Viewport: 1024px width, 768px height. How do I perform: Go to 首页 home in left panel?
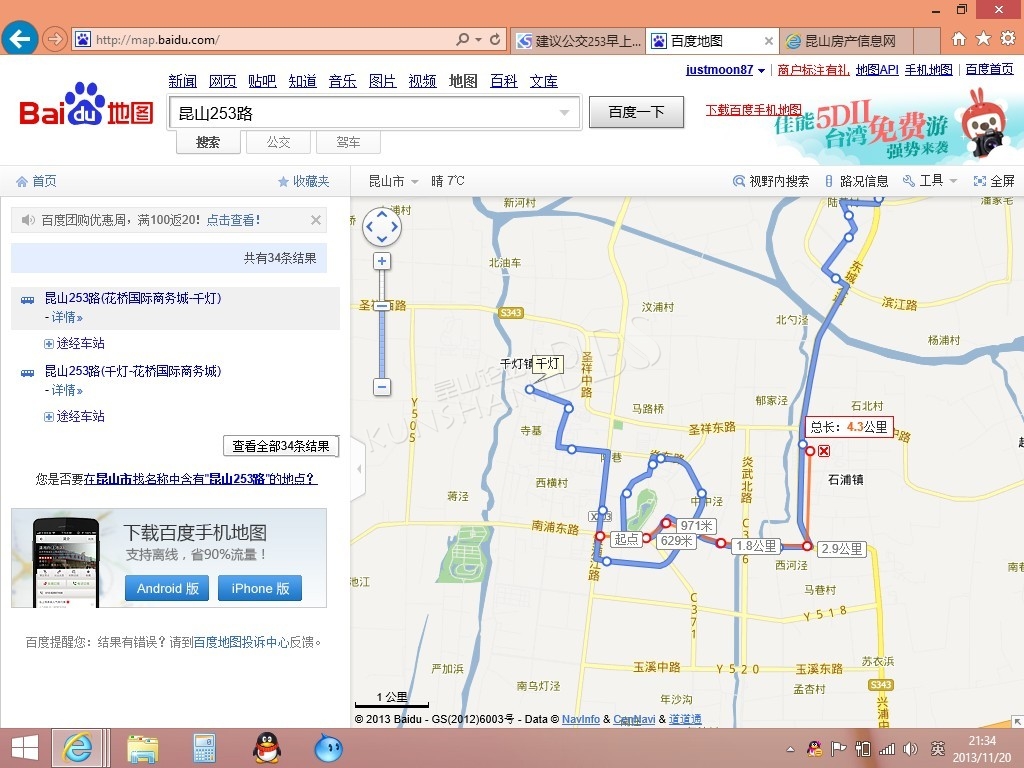click(37, 181)
